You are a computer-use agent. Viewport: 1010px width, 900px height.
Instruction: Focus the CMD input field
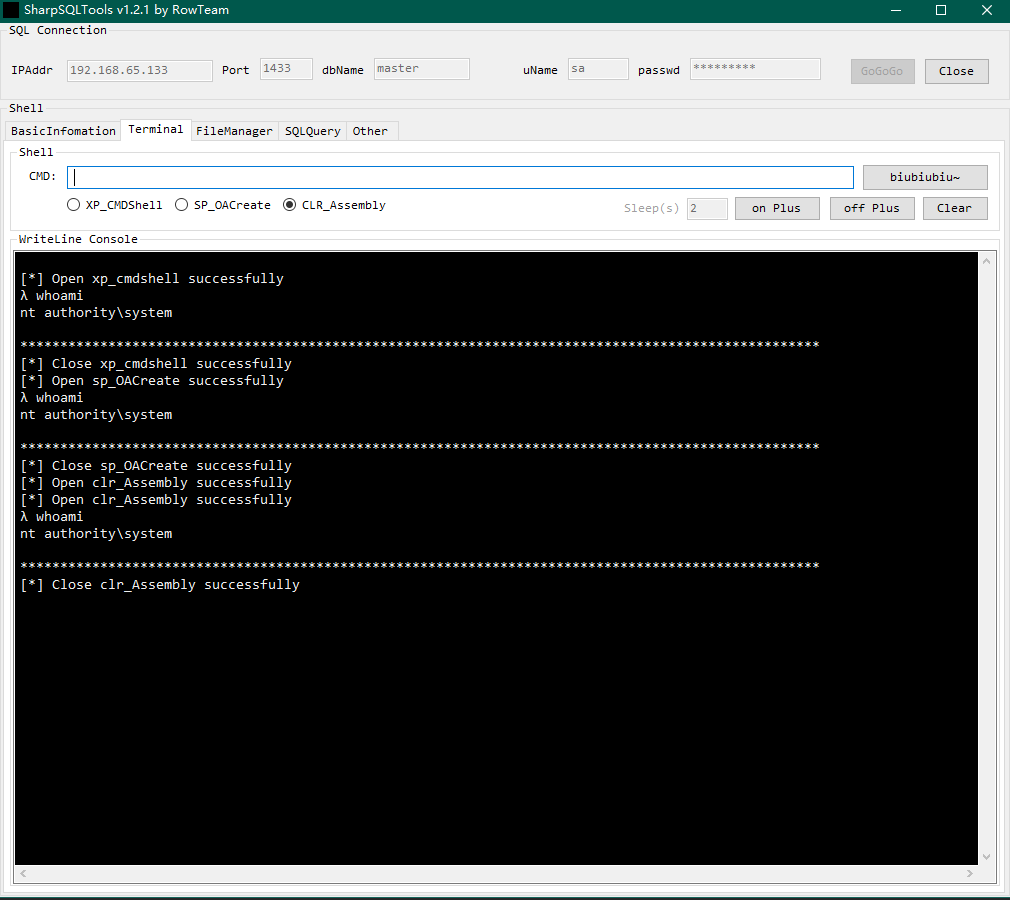point(461,177)
